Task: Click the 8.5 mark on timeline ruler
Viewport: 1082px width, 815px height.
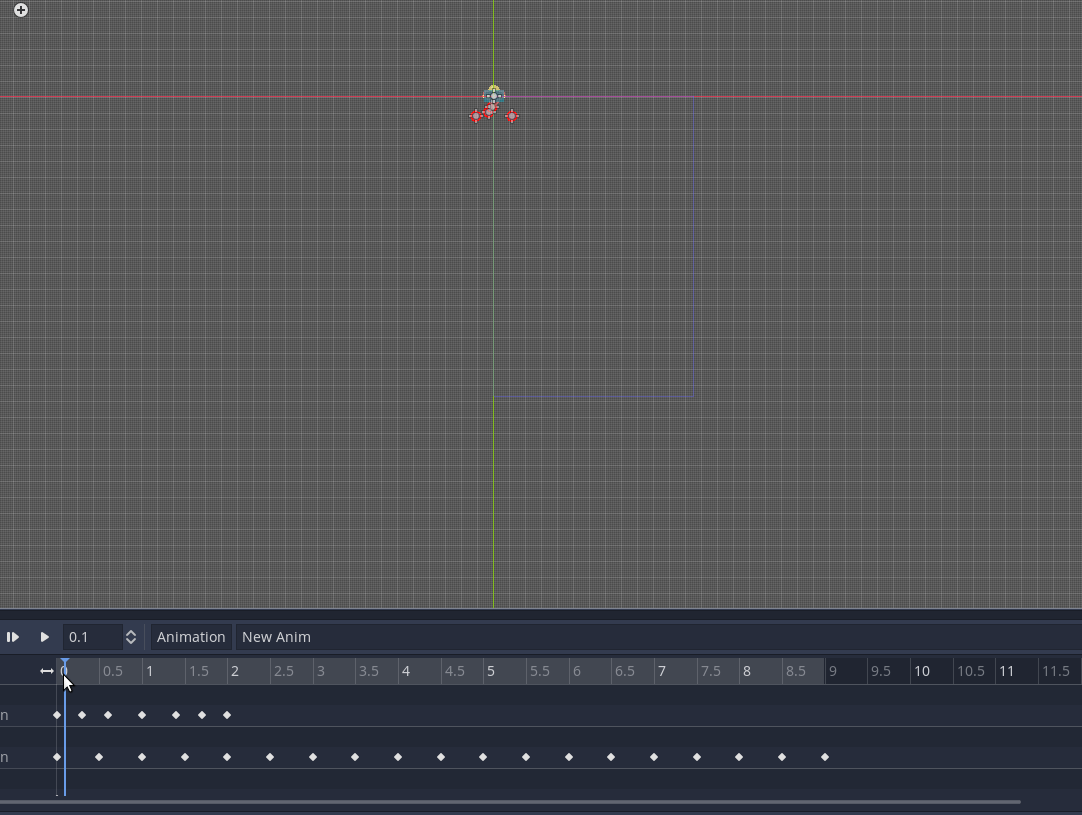Action: (x=796, y=671)
